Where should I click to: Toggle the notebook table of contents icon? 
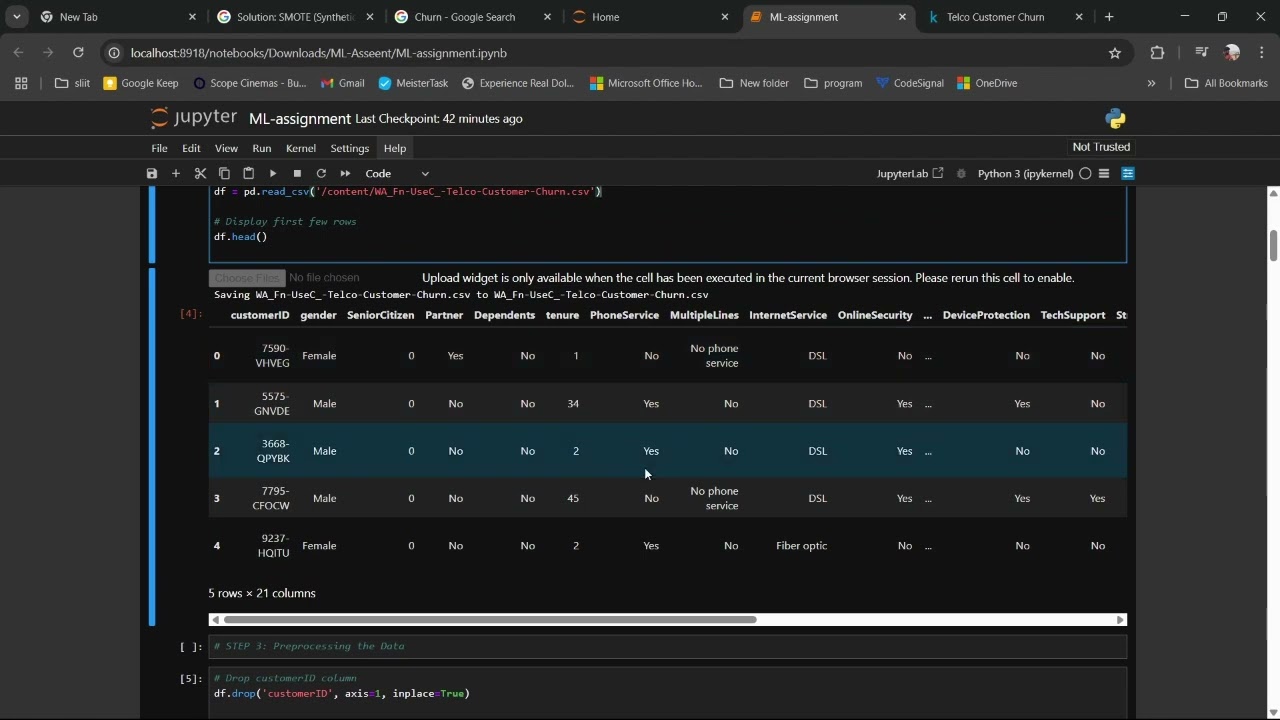1104,174
